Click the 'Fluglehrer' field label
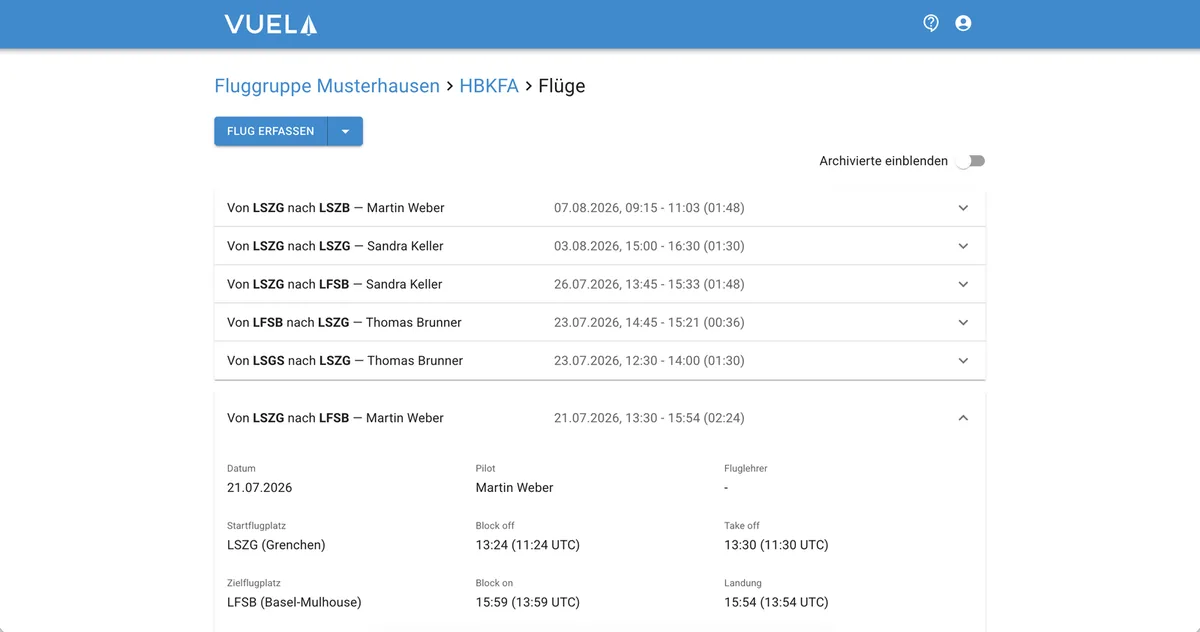 (x=746, y=468)
